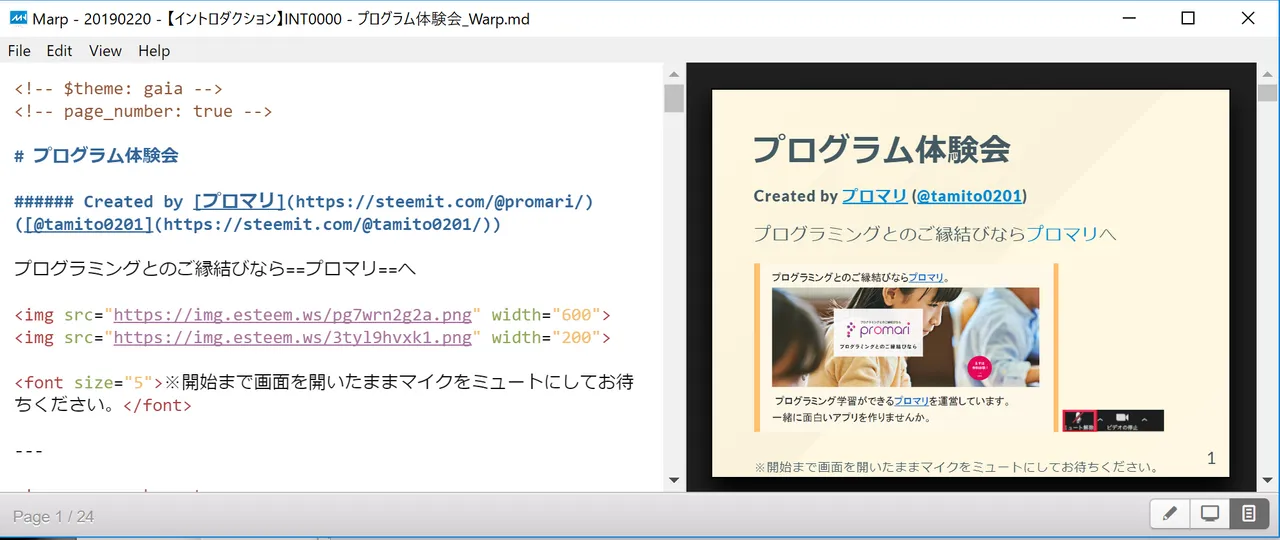
Task: Click the pg7wrn2g2a.png image URL in editor
Action: 292,314
